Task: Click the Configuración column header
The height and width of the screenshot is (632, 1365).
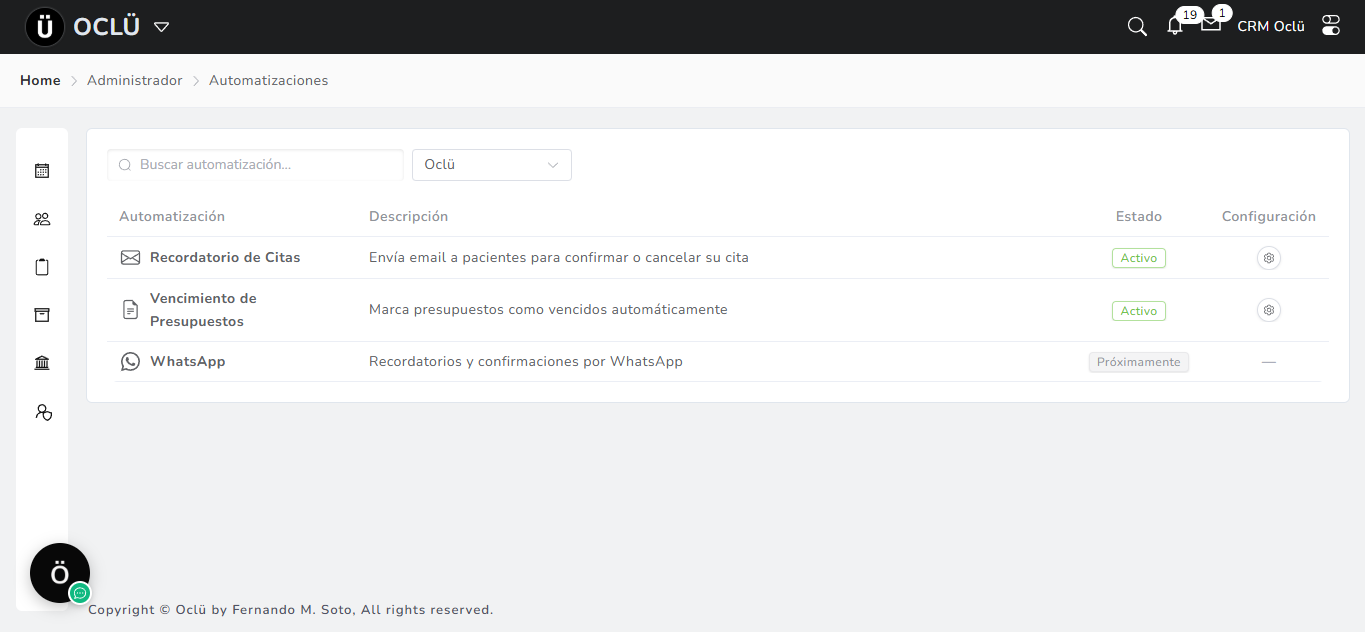Action: 1269,217
